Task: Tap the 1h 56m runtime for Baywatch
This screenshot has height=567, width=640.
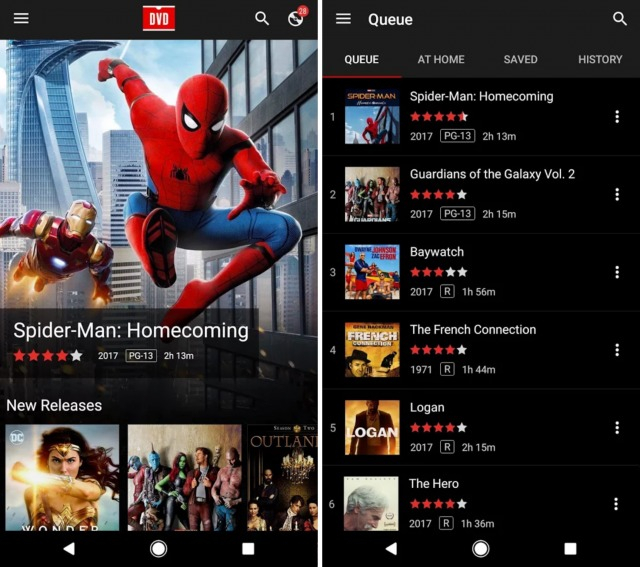Action: click(x=478, y=292)
